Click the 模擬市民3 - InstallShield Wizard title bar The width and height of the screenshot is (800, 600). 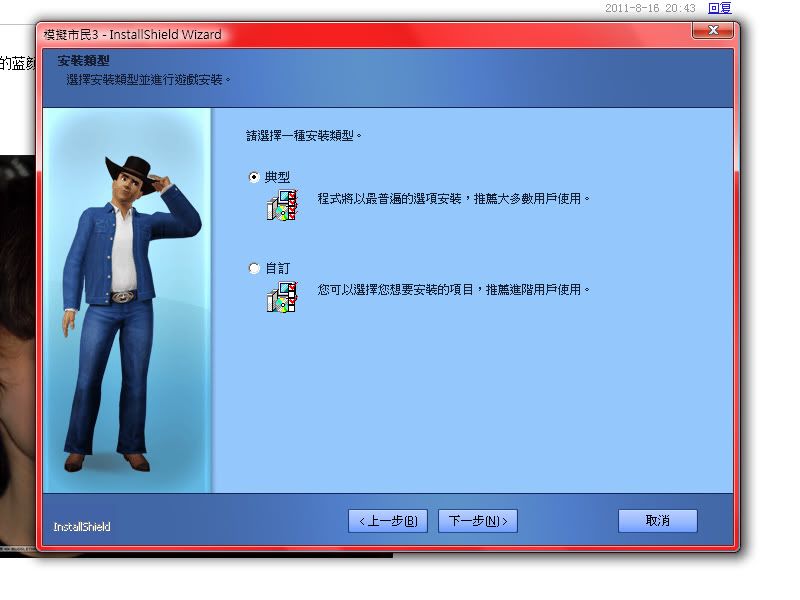(388, 34)
